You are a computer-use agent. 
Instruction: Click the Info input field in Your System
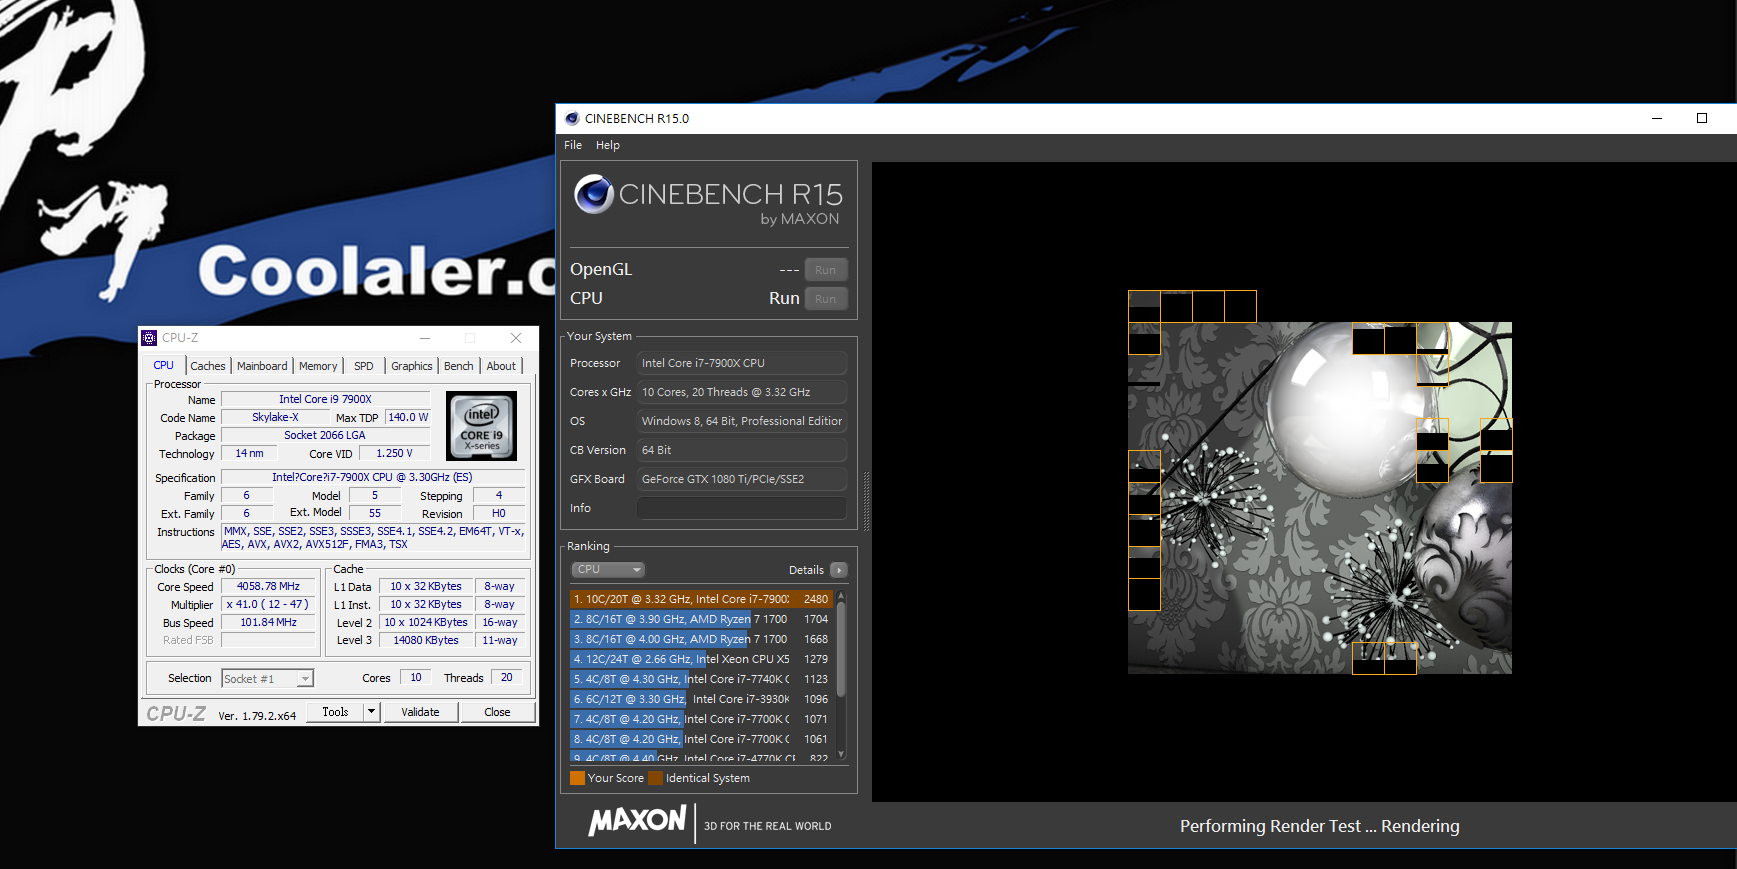coord(742,508)
